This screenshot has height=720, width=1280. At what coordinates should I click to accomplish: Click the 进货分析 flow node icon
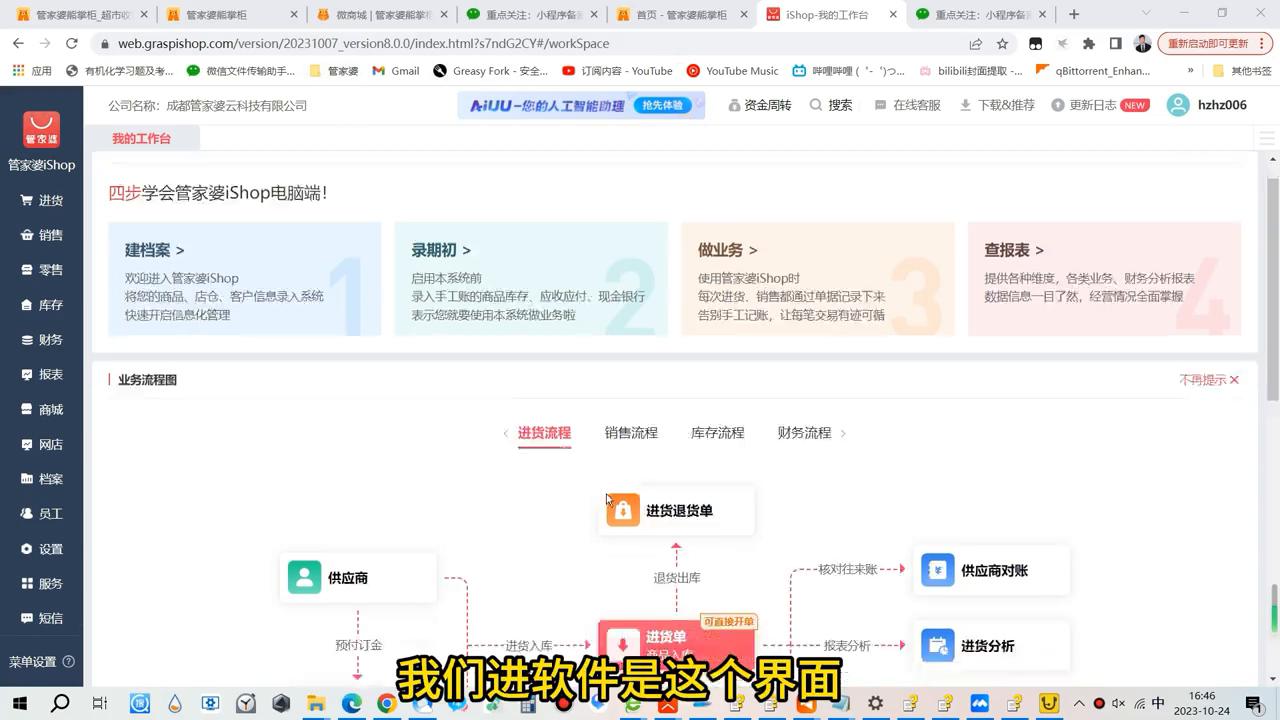point(937,646)
